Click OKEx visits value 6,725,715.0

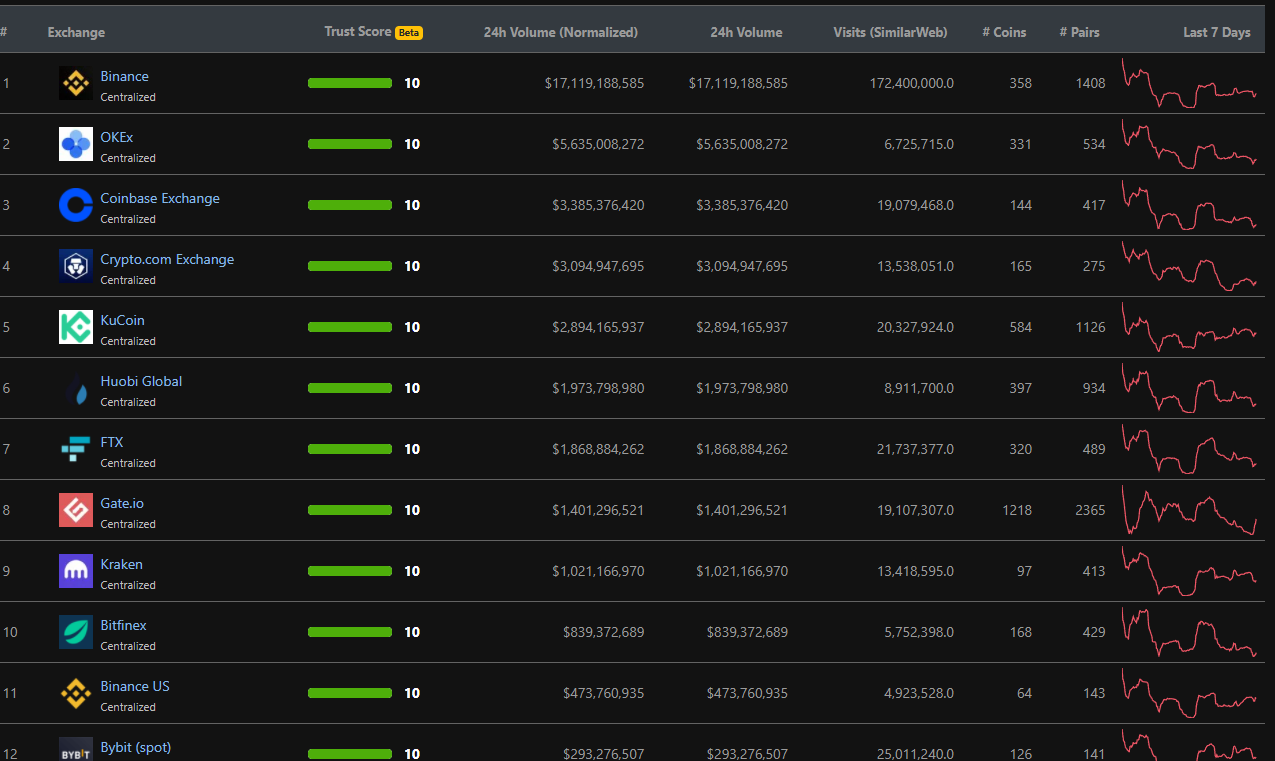point(919,144)
